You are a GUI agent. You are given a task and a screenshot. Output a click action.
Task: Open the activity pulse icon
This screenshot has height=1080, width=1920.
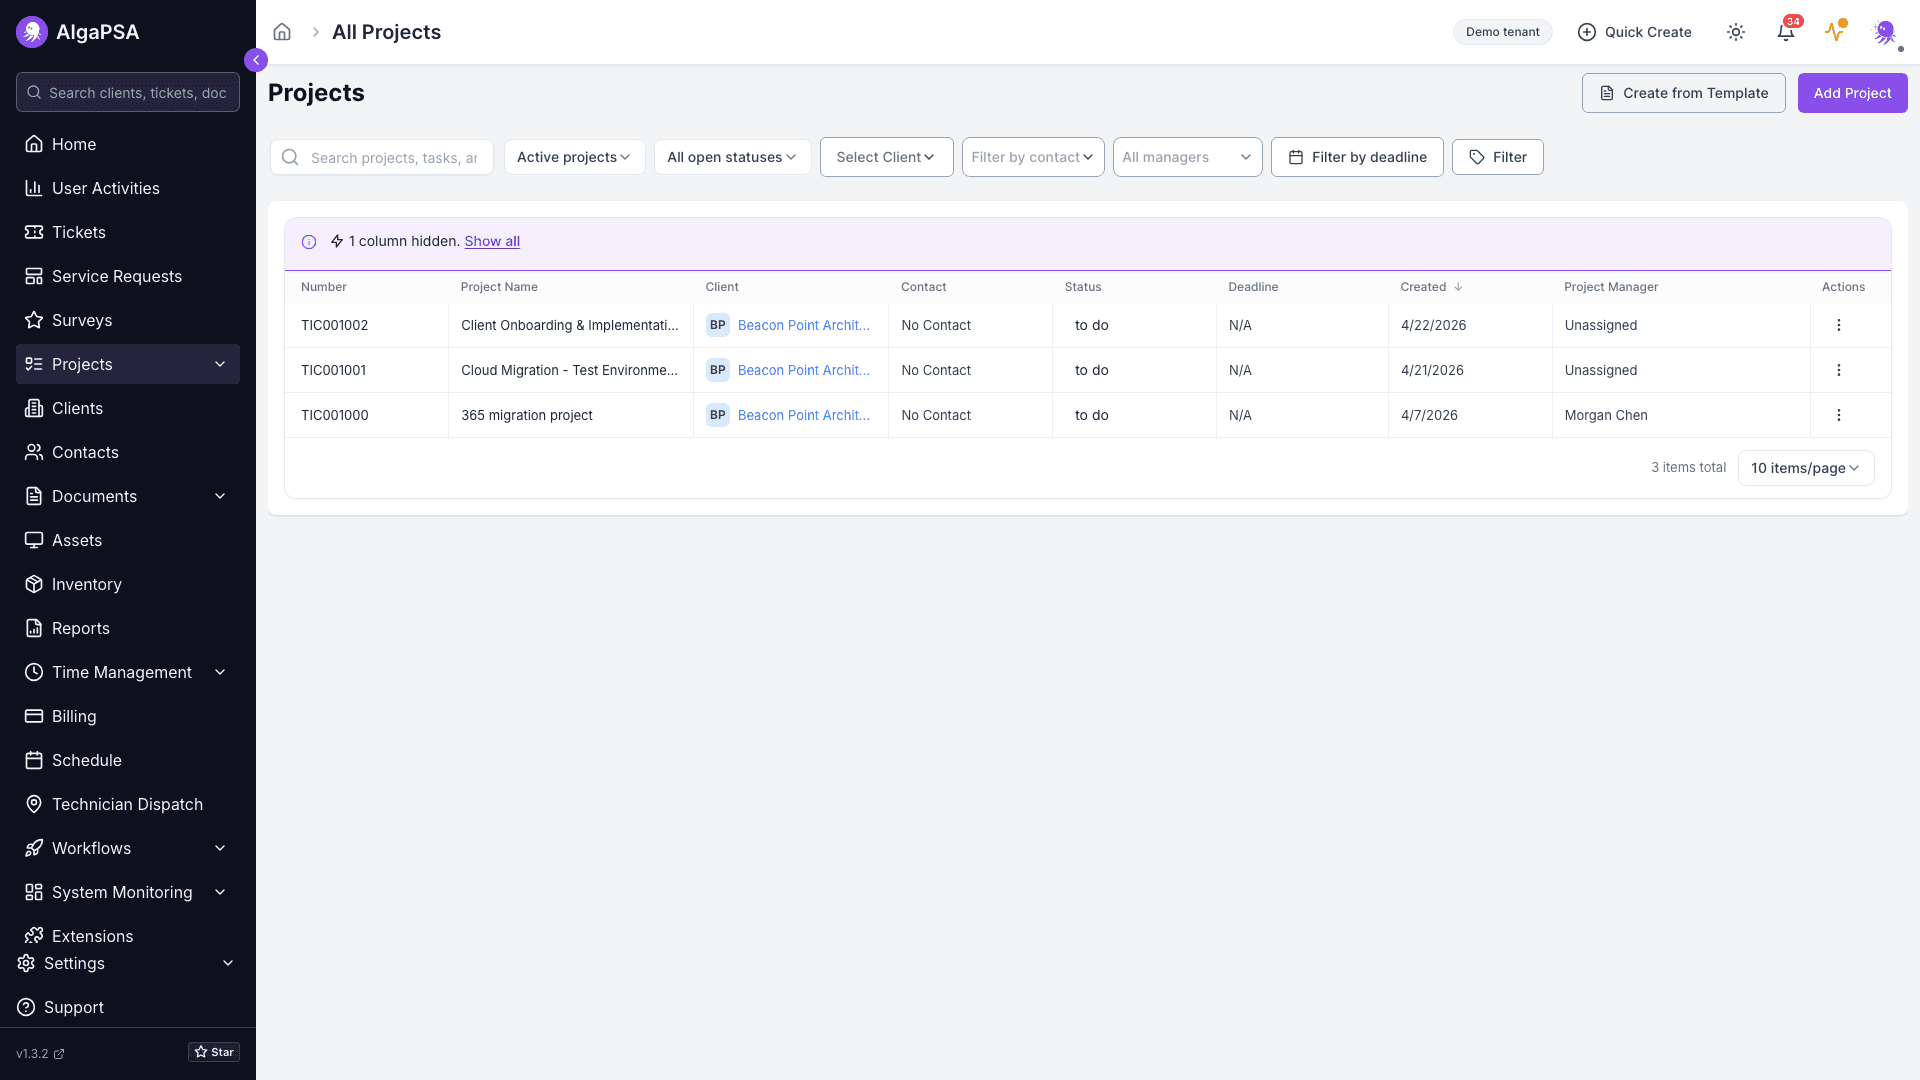(x=1834, y=32)
